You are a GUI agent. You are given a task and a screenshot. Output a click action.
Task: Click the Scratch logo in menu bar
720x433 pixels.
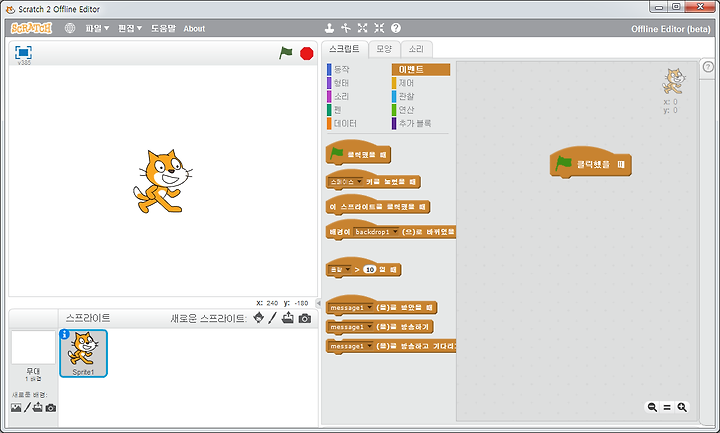coord(31,28)
